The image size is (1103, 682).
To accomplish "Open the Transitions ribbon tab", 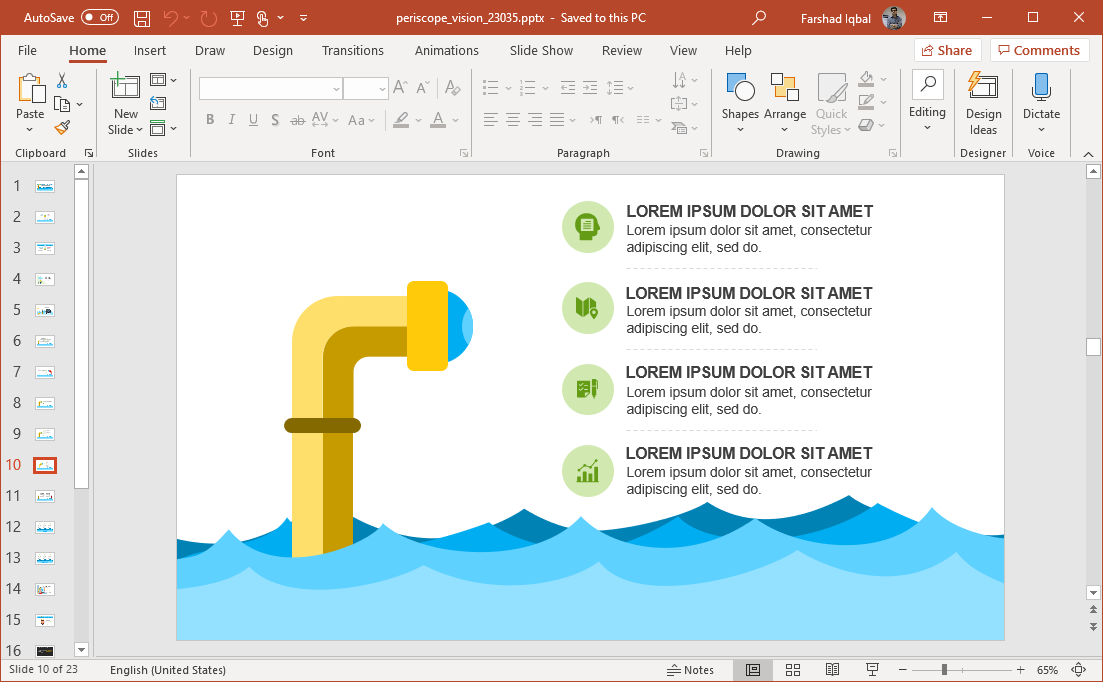I will click(x=352, y=51).
